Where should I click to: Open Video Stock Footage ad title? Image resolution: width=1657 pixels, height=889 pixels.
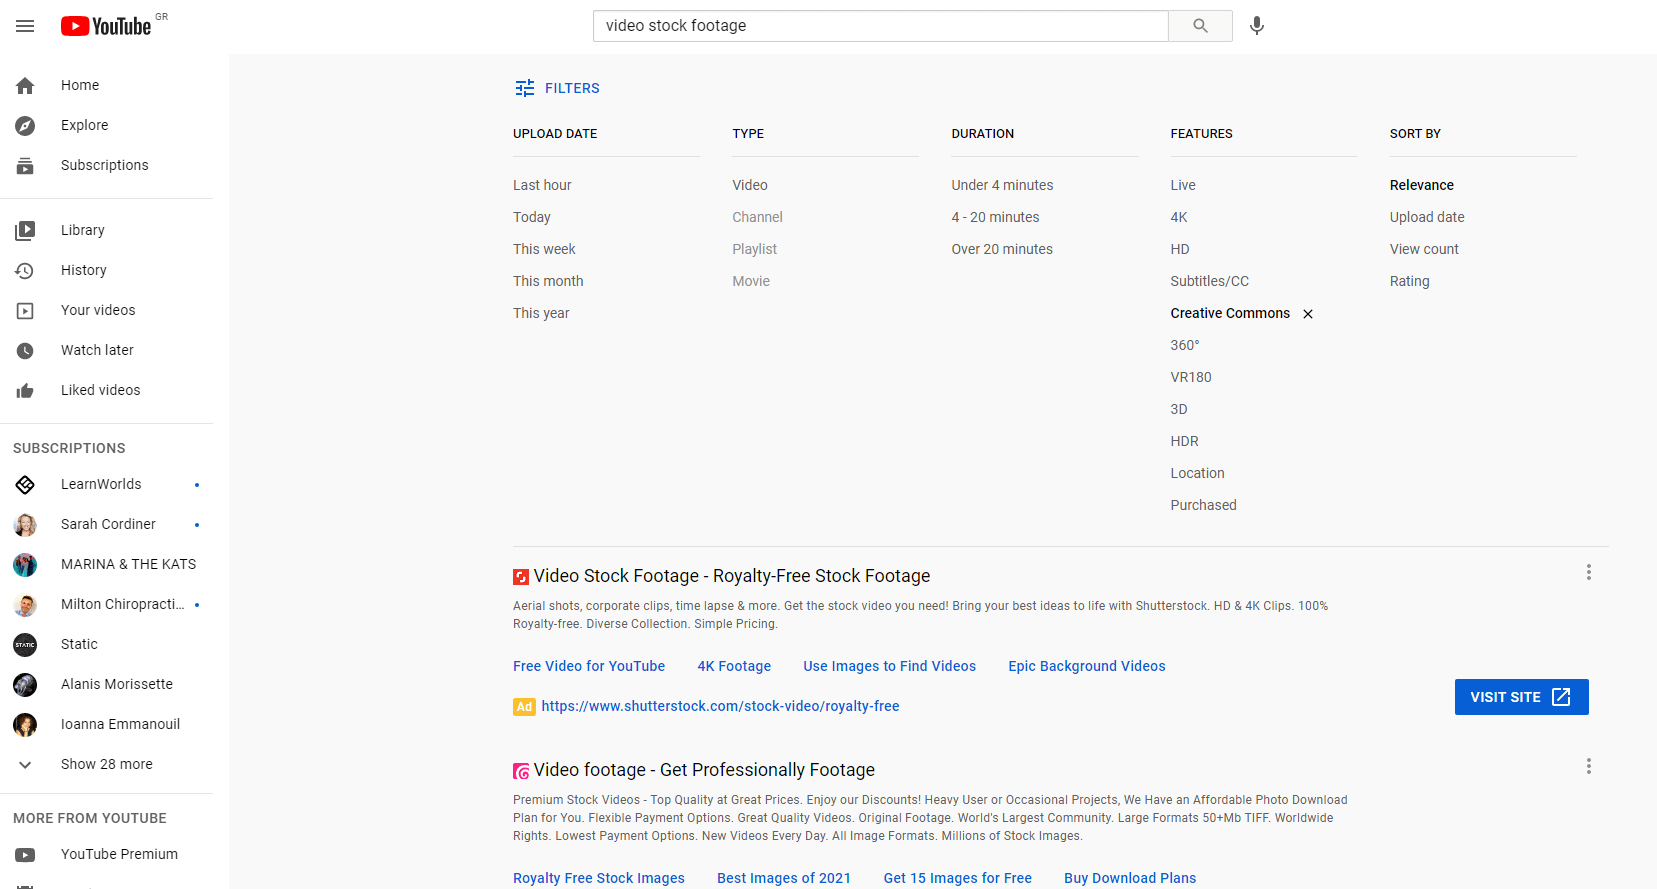(x=732, y=576)
